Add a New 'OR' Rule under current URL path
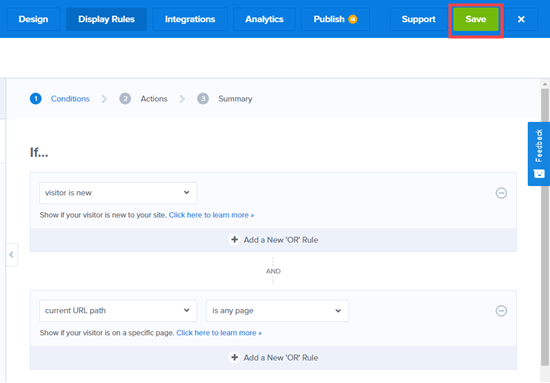Viewport: 550px width, 383px height. click(274, 358)
